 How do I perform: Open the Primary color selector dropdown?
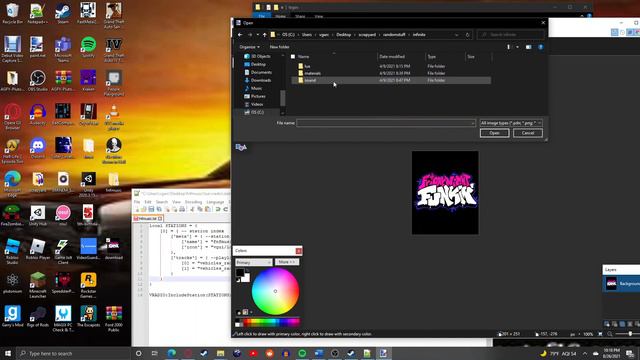pyautogui.click(x=253, y=262)
